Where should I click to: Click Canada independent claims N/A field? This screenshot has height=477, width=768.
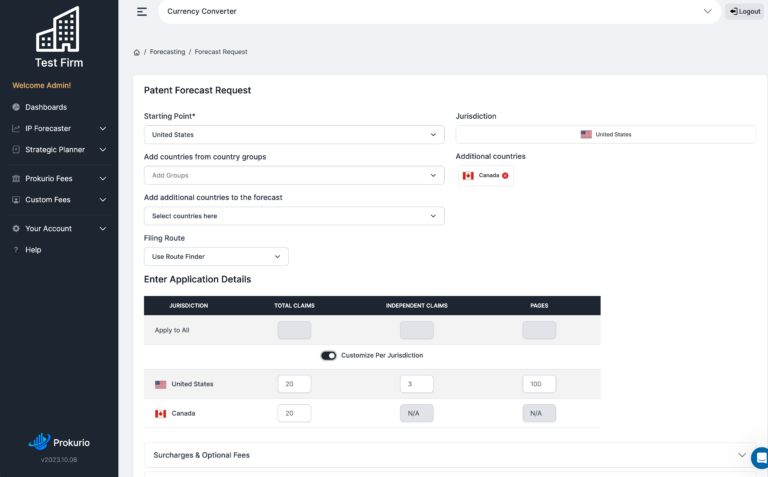tap(417, 413)
